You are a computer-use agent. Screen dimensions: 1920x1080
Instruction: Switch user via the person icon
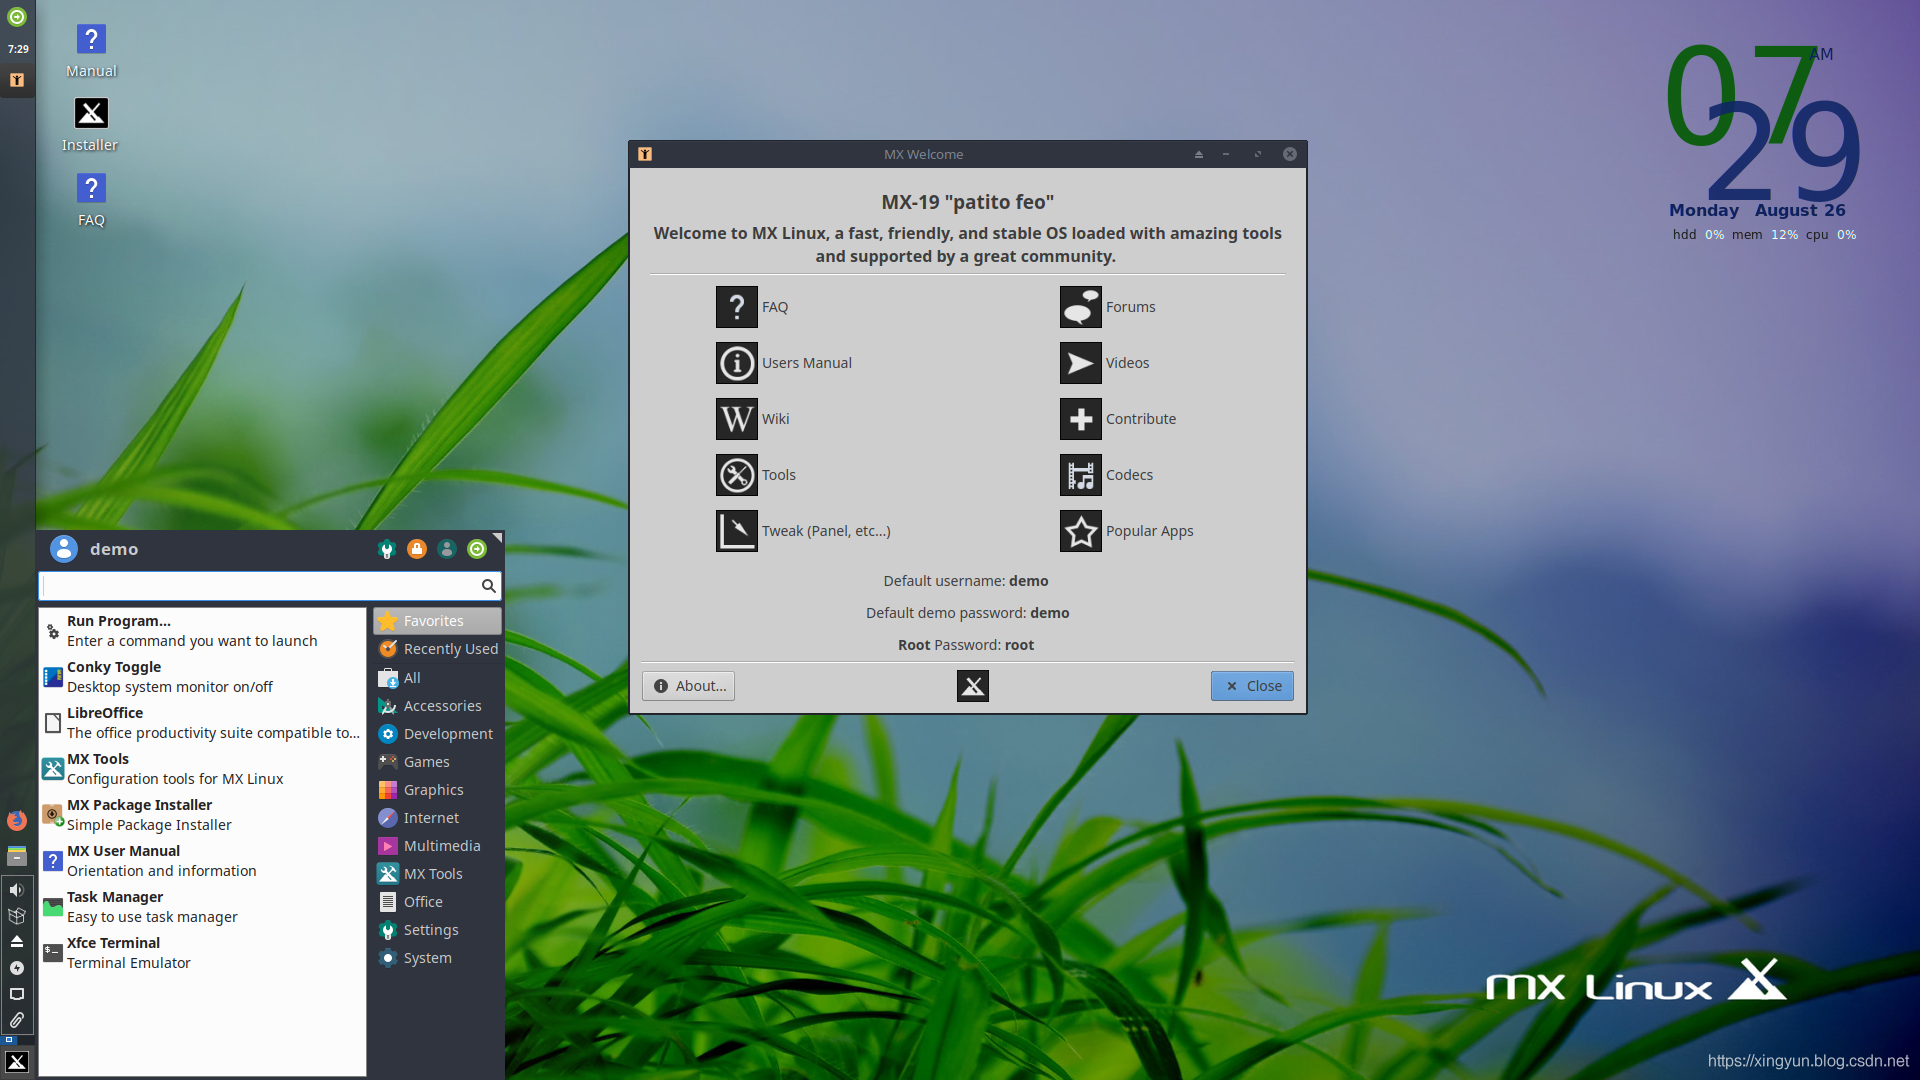(447, 549)
